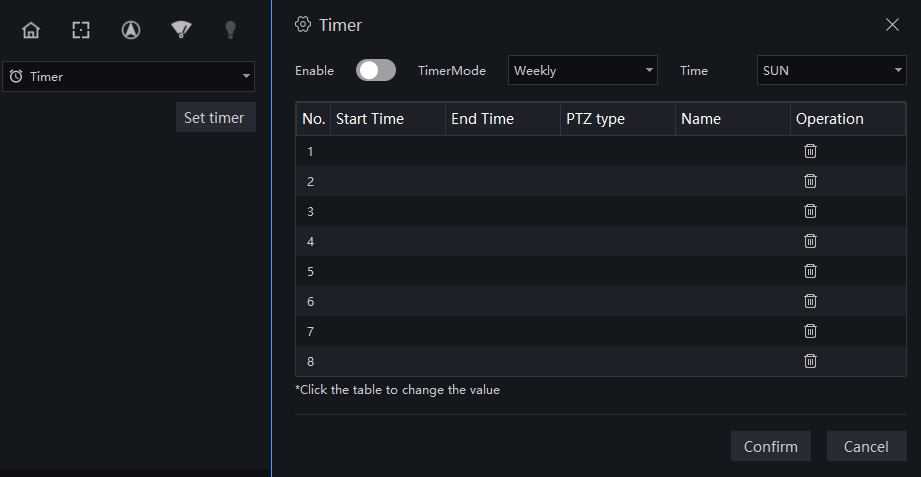This screenshot has height=477, width=921.
Task: Open the Timer function dropdown in the left panel
Action: (129, 76)
